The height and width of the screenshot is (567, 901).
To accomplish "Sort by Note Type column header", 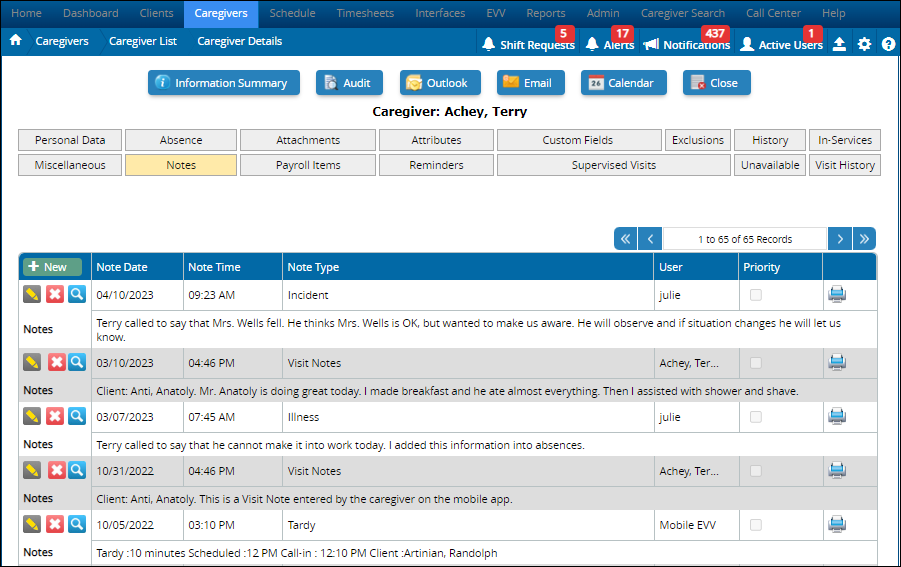I will [313, 267].
